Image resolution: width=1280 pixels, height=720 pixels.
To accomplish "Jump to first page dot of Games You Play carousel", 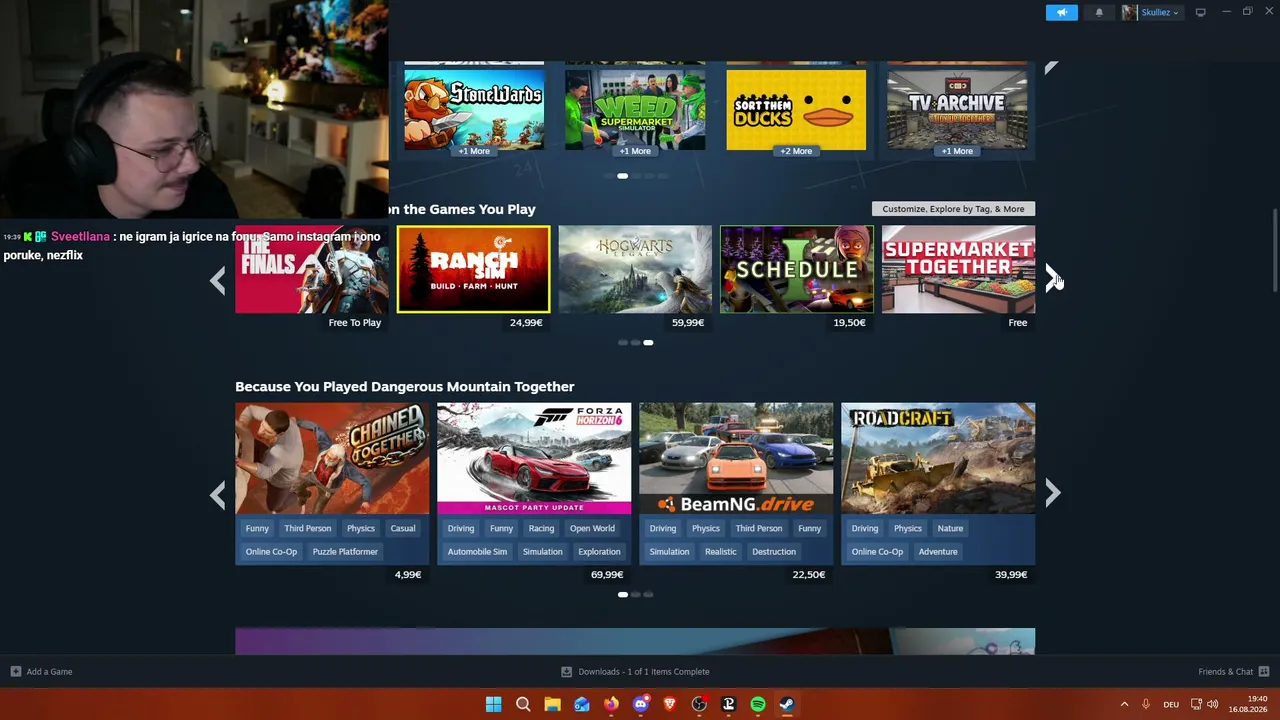I will (x=622, y=343).
